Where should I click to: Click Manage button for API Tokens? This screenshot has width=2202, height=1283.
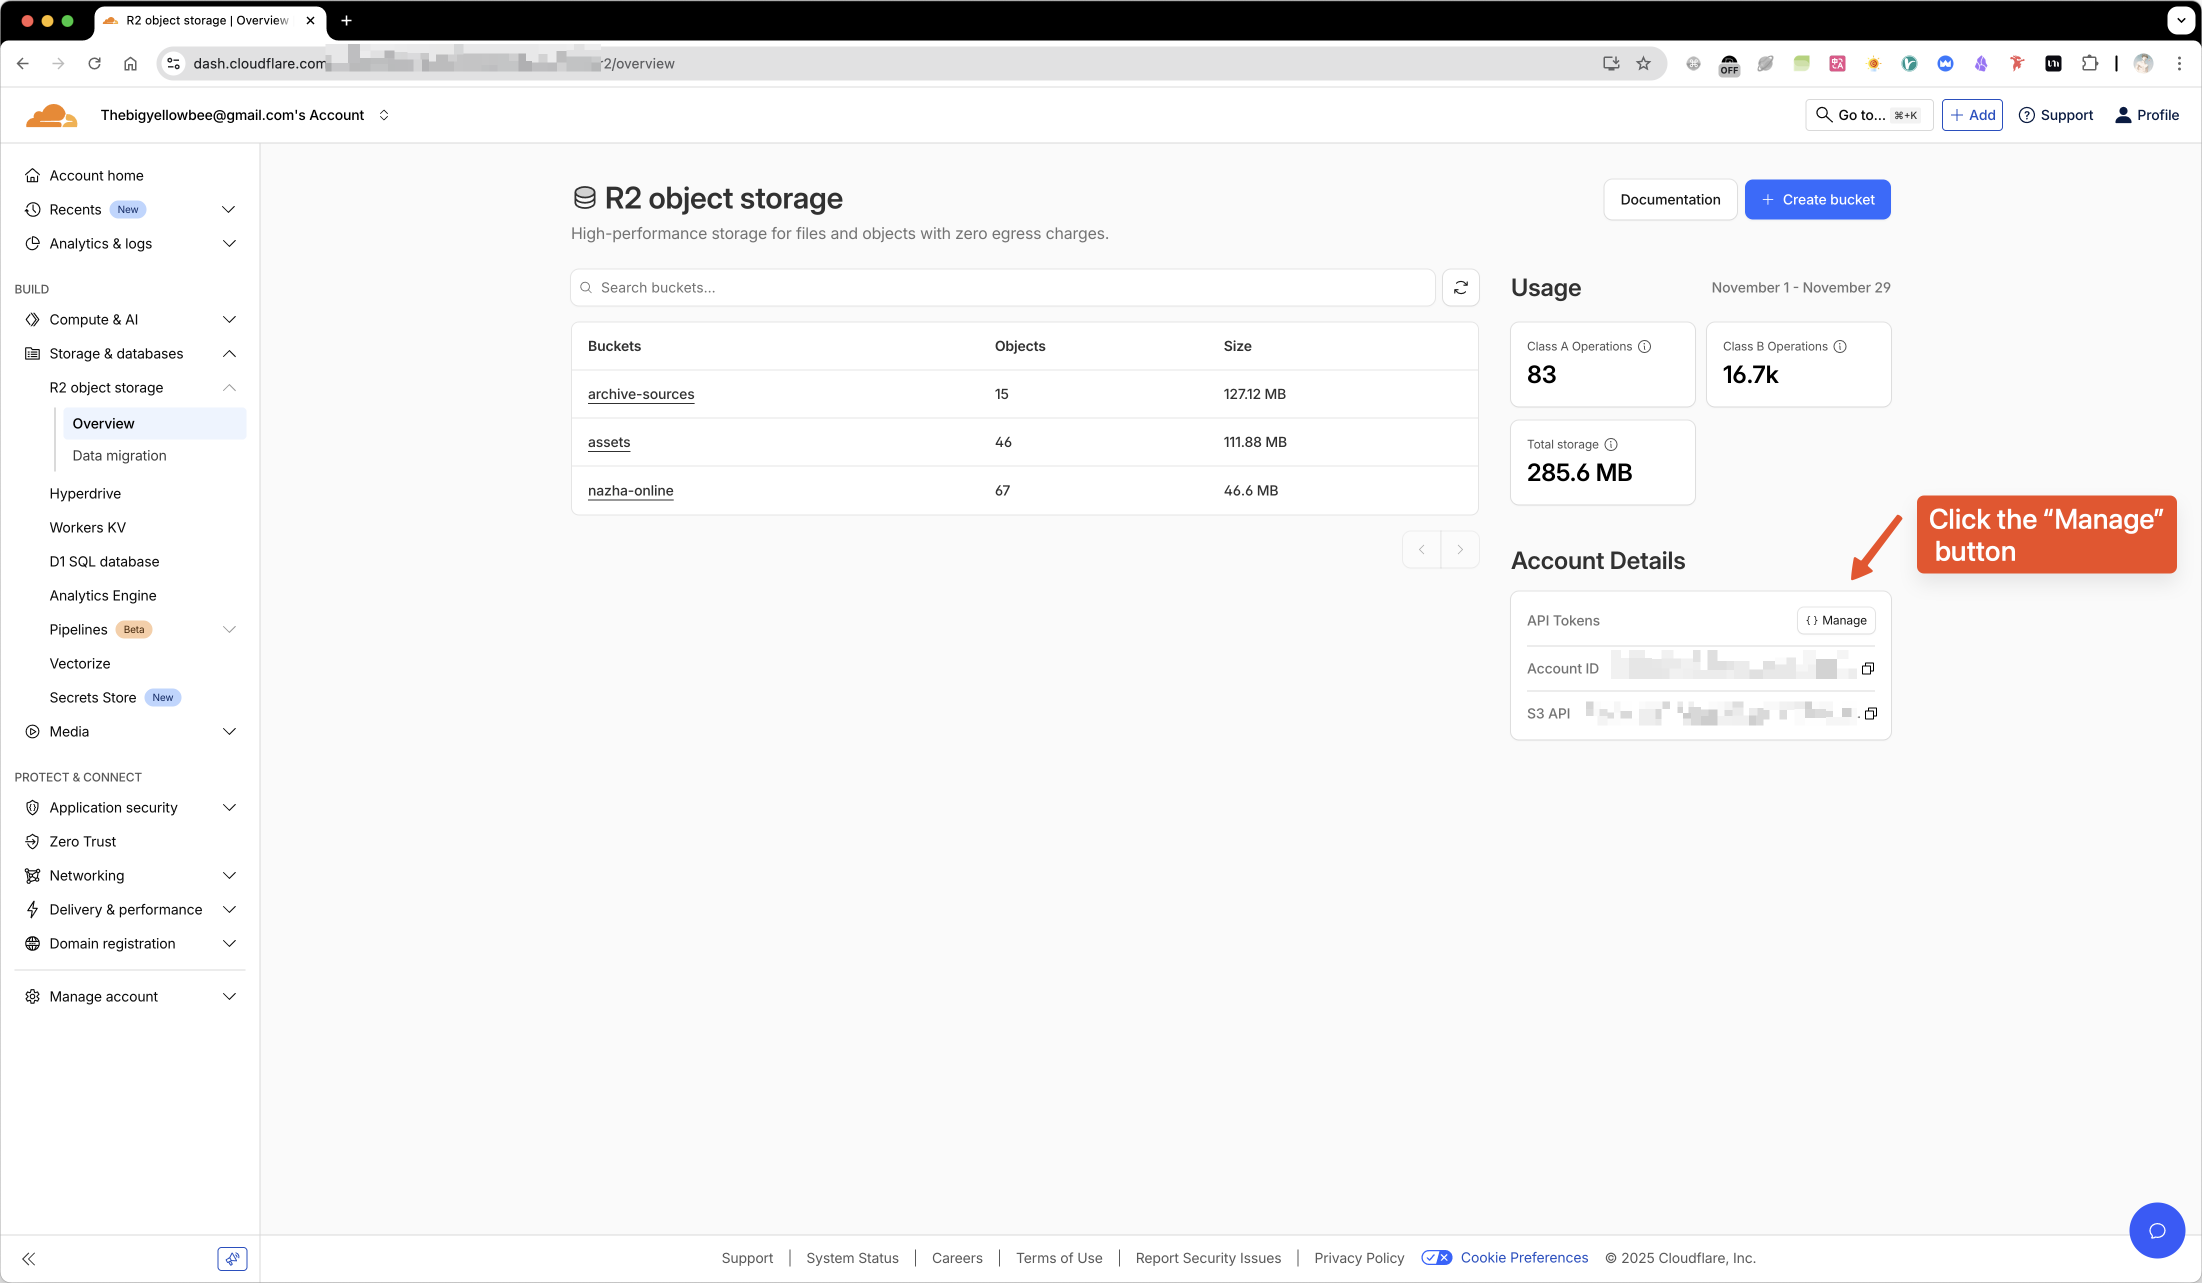[x=1835, y=620]
